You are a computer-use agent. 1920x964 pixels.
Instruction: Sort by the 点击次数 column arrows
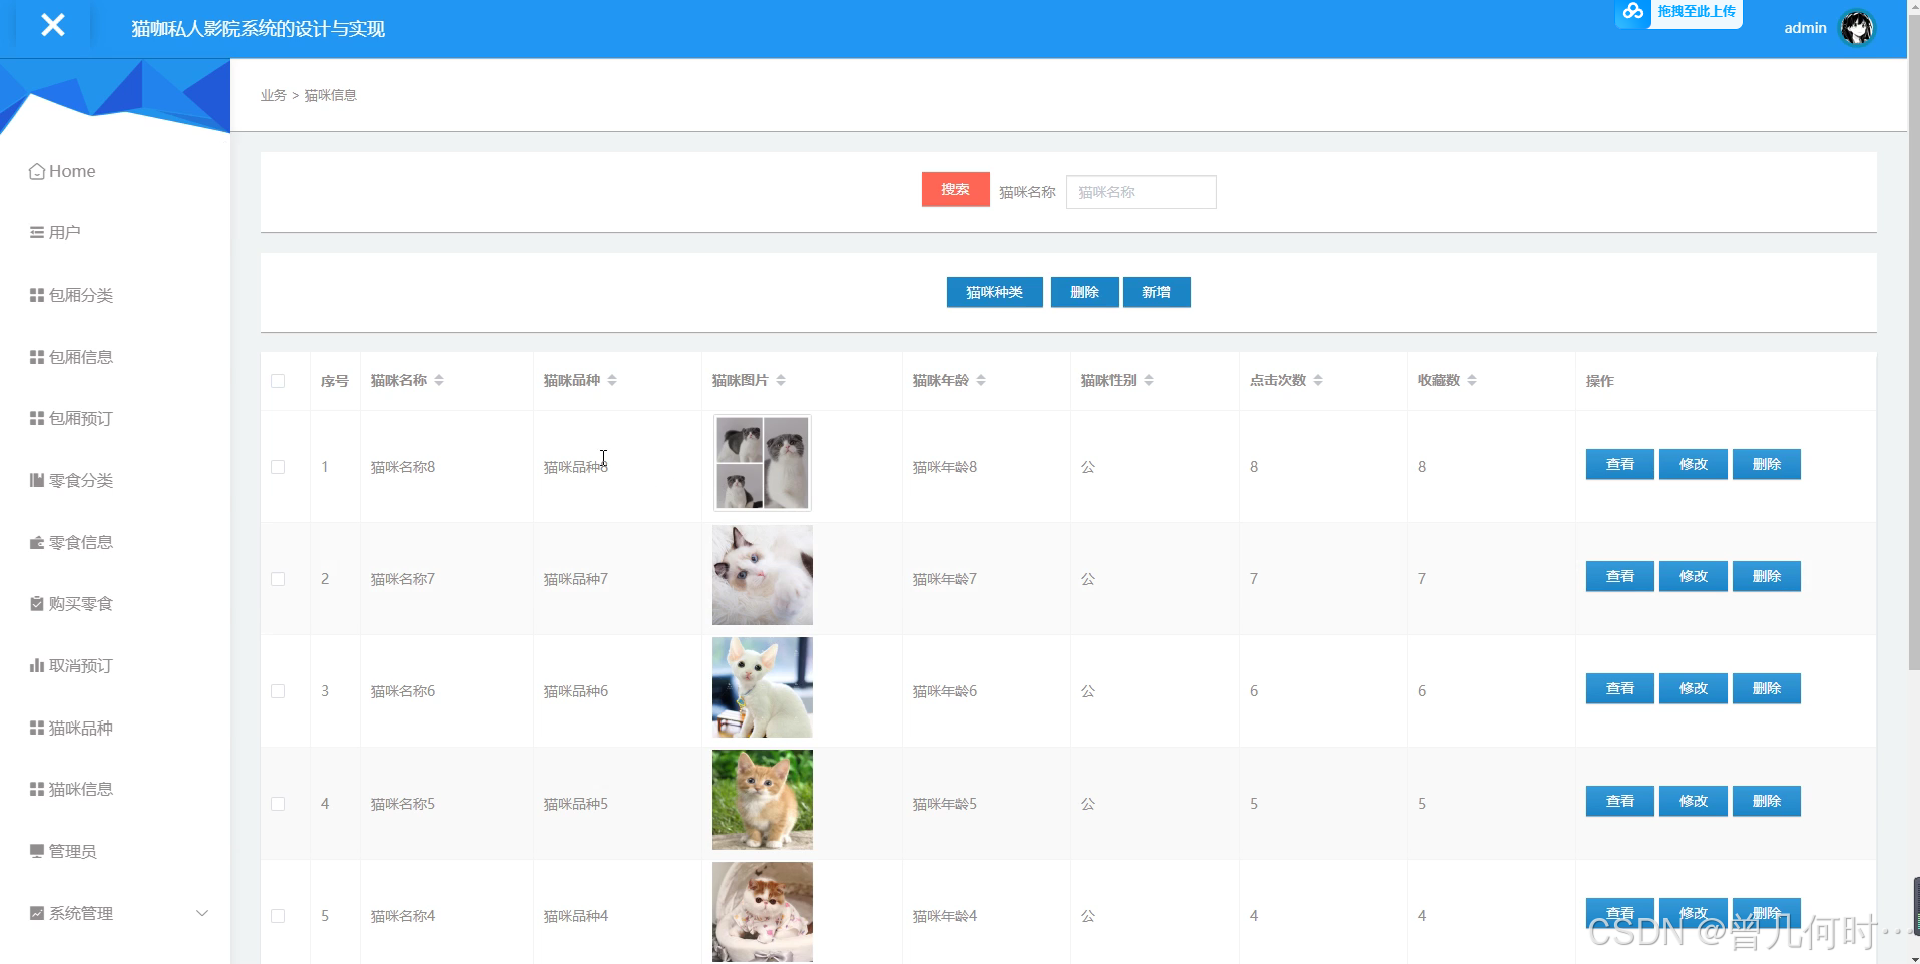1318,380
